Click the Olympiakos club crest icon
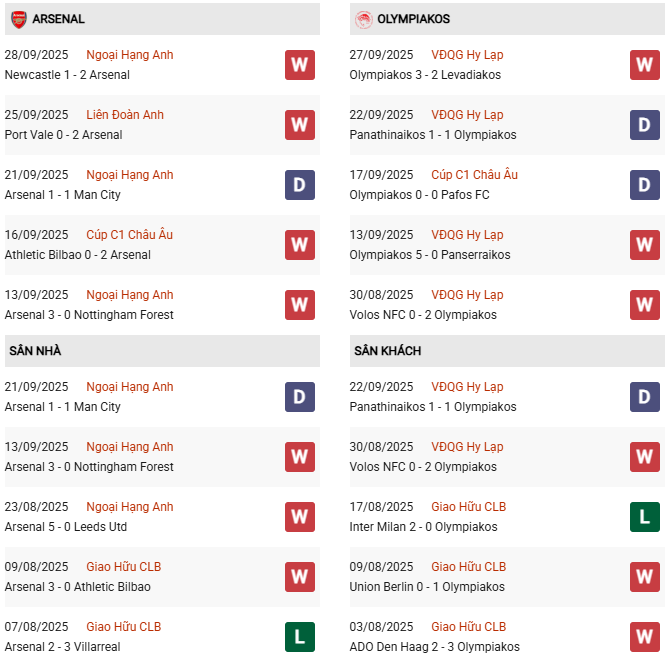The height and width of the screenshot is (662, 666). click(364, 19)
